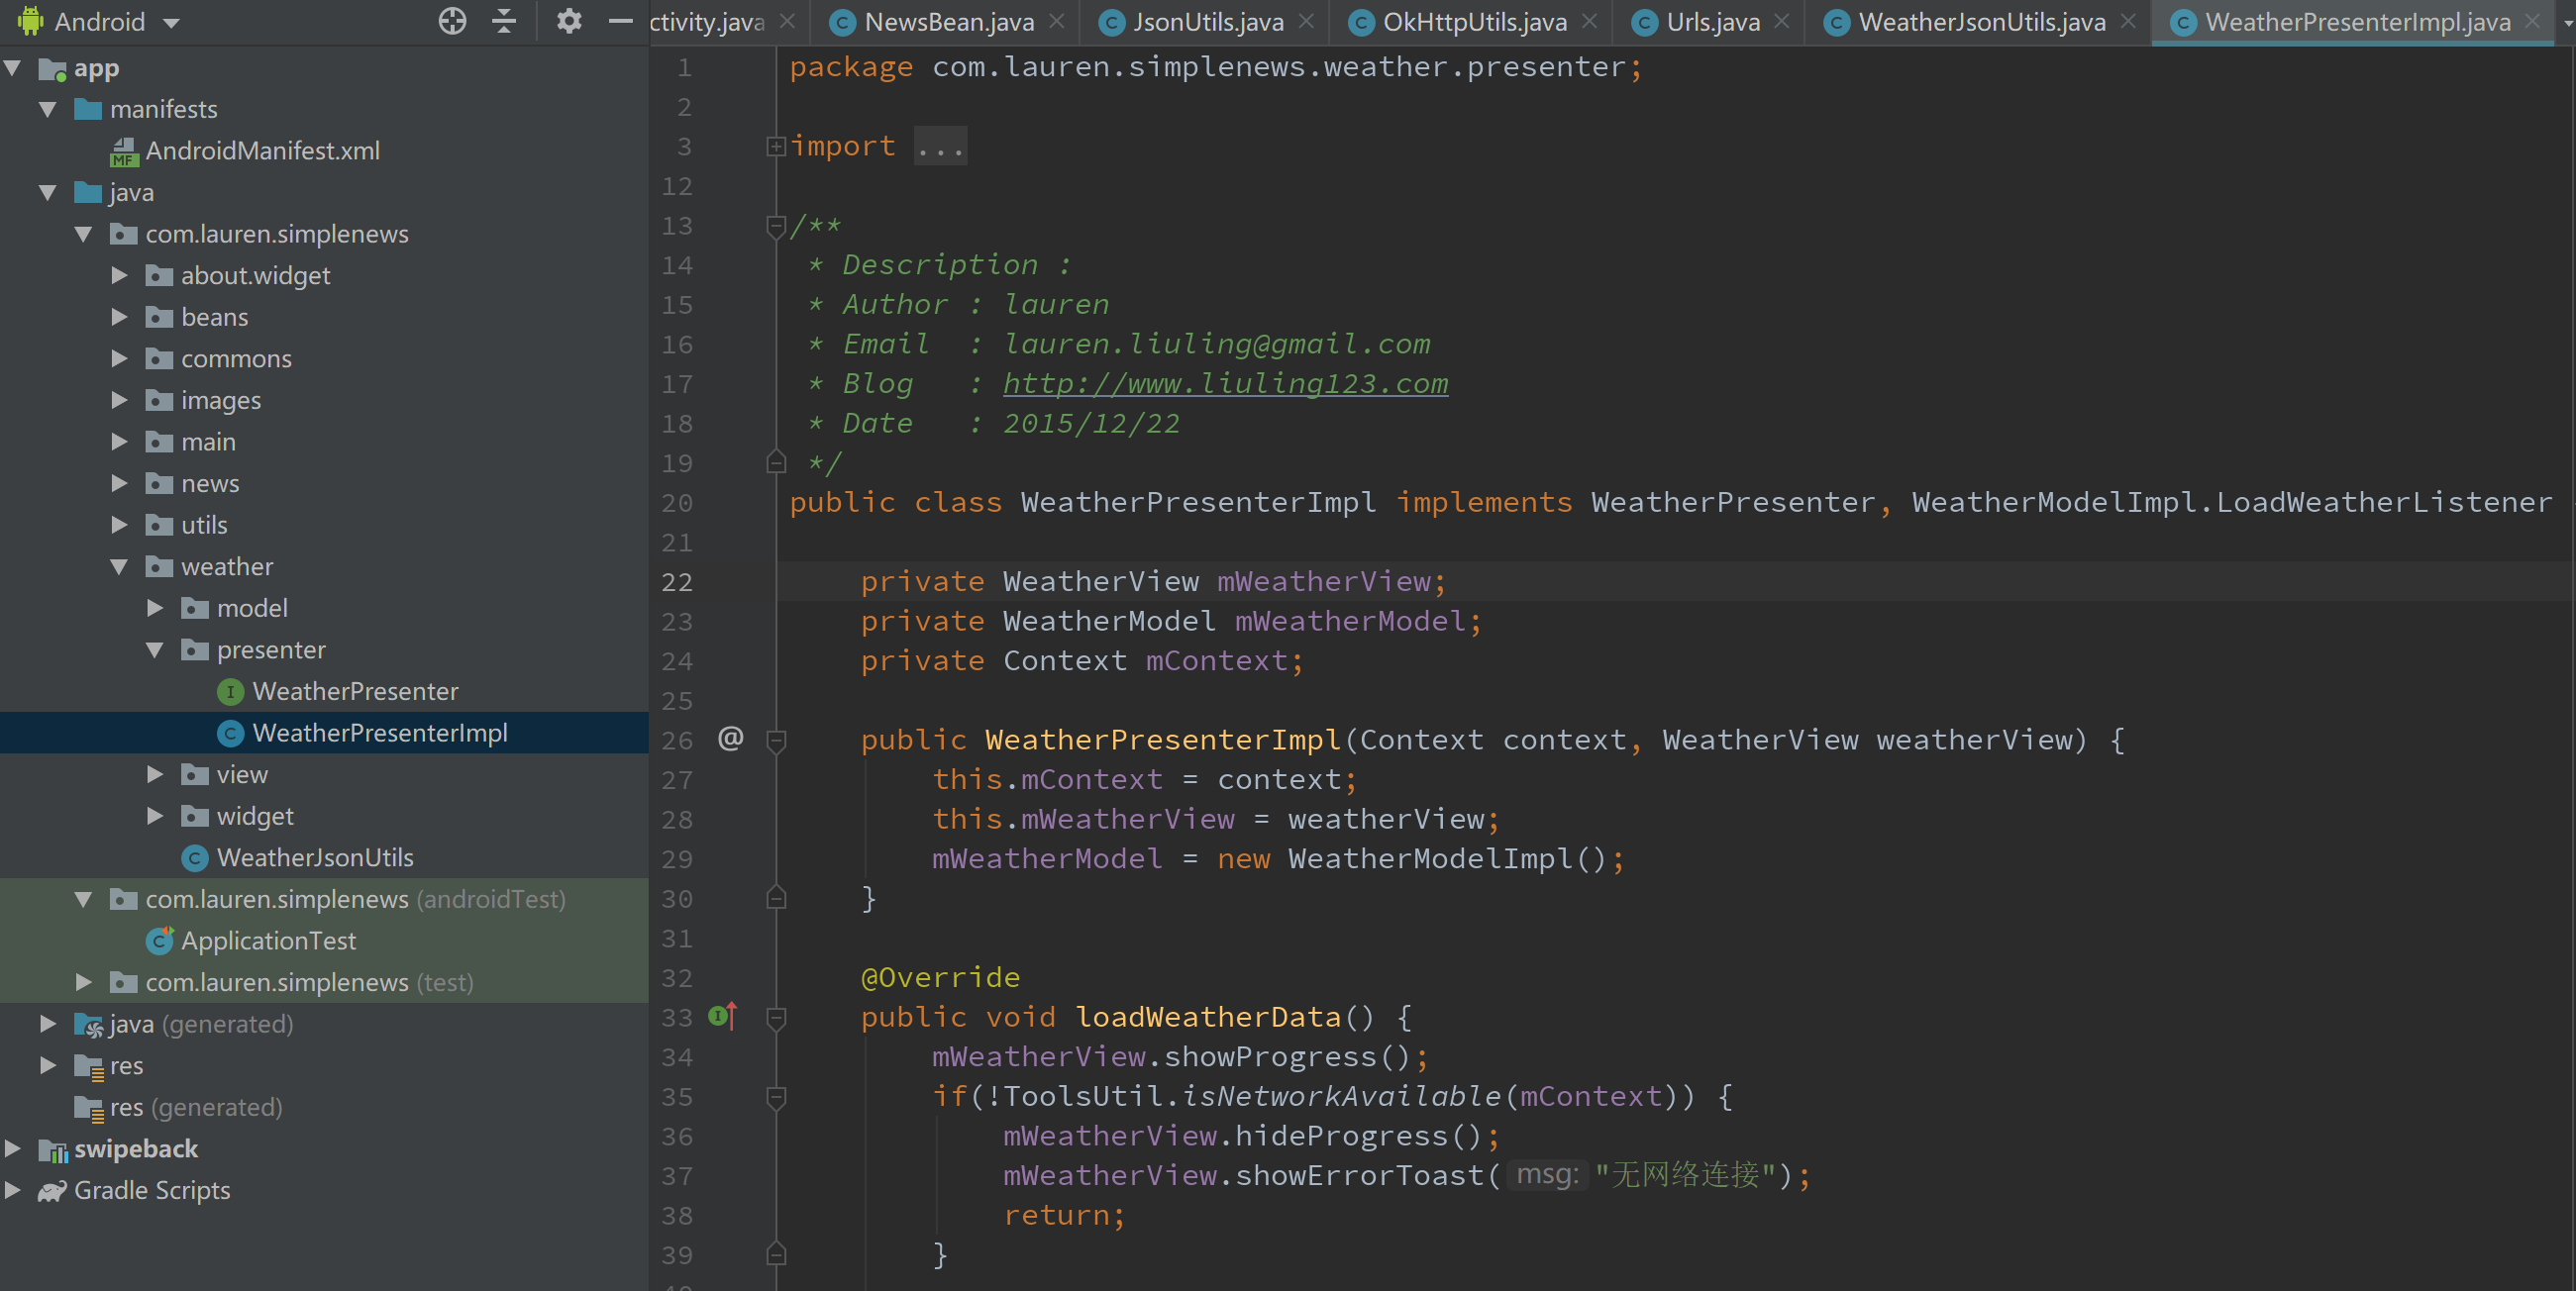Hide the project panel using minus icon
The image size is (2576, 1291).
(x=620, y=21)
